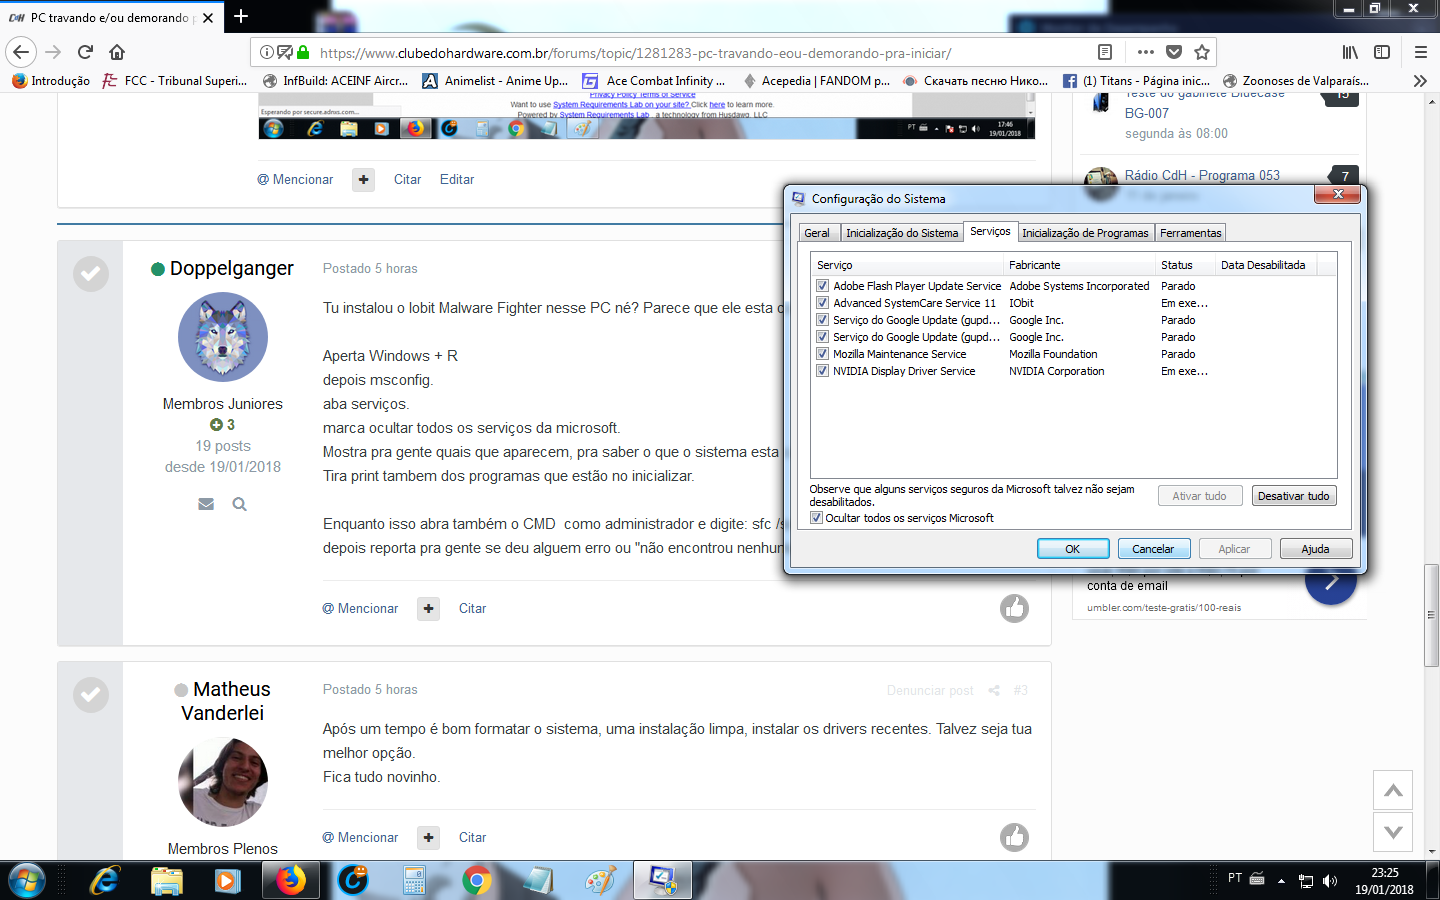The width and height of the screenshot is (1440, 900).
Task: Open Windows Start button
Action: [26, 880]
